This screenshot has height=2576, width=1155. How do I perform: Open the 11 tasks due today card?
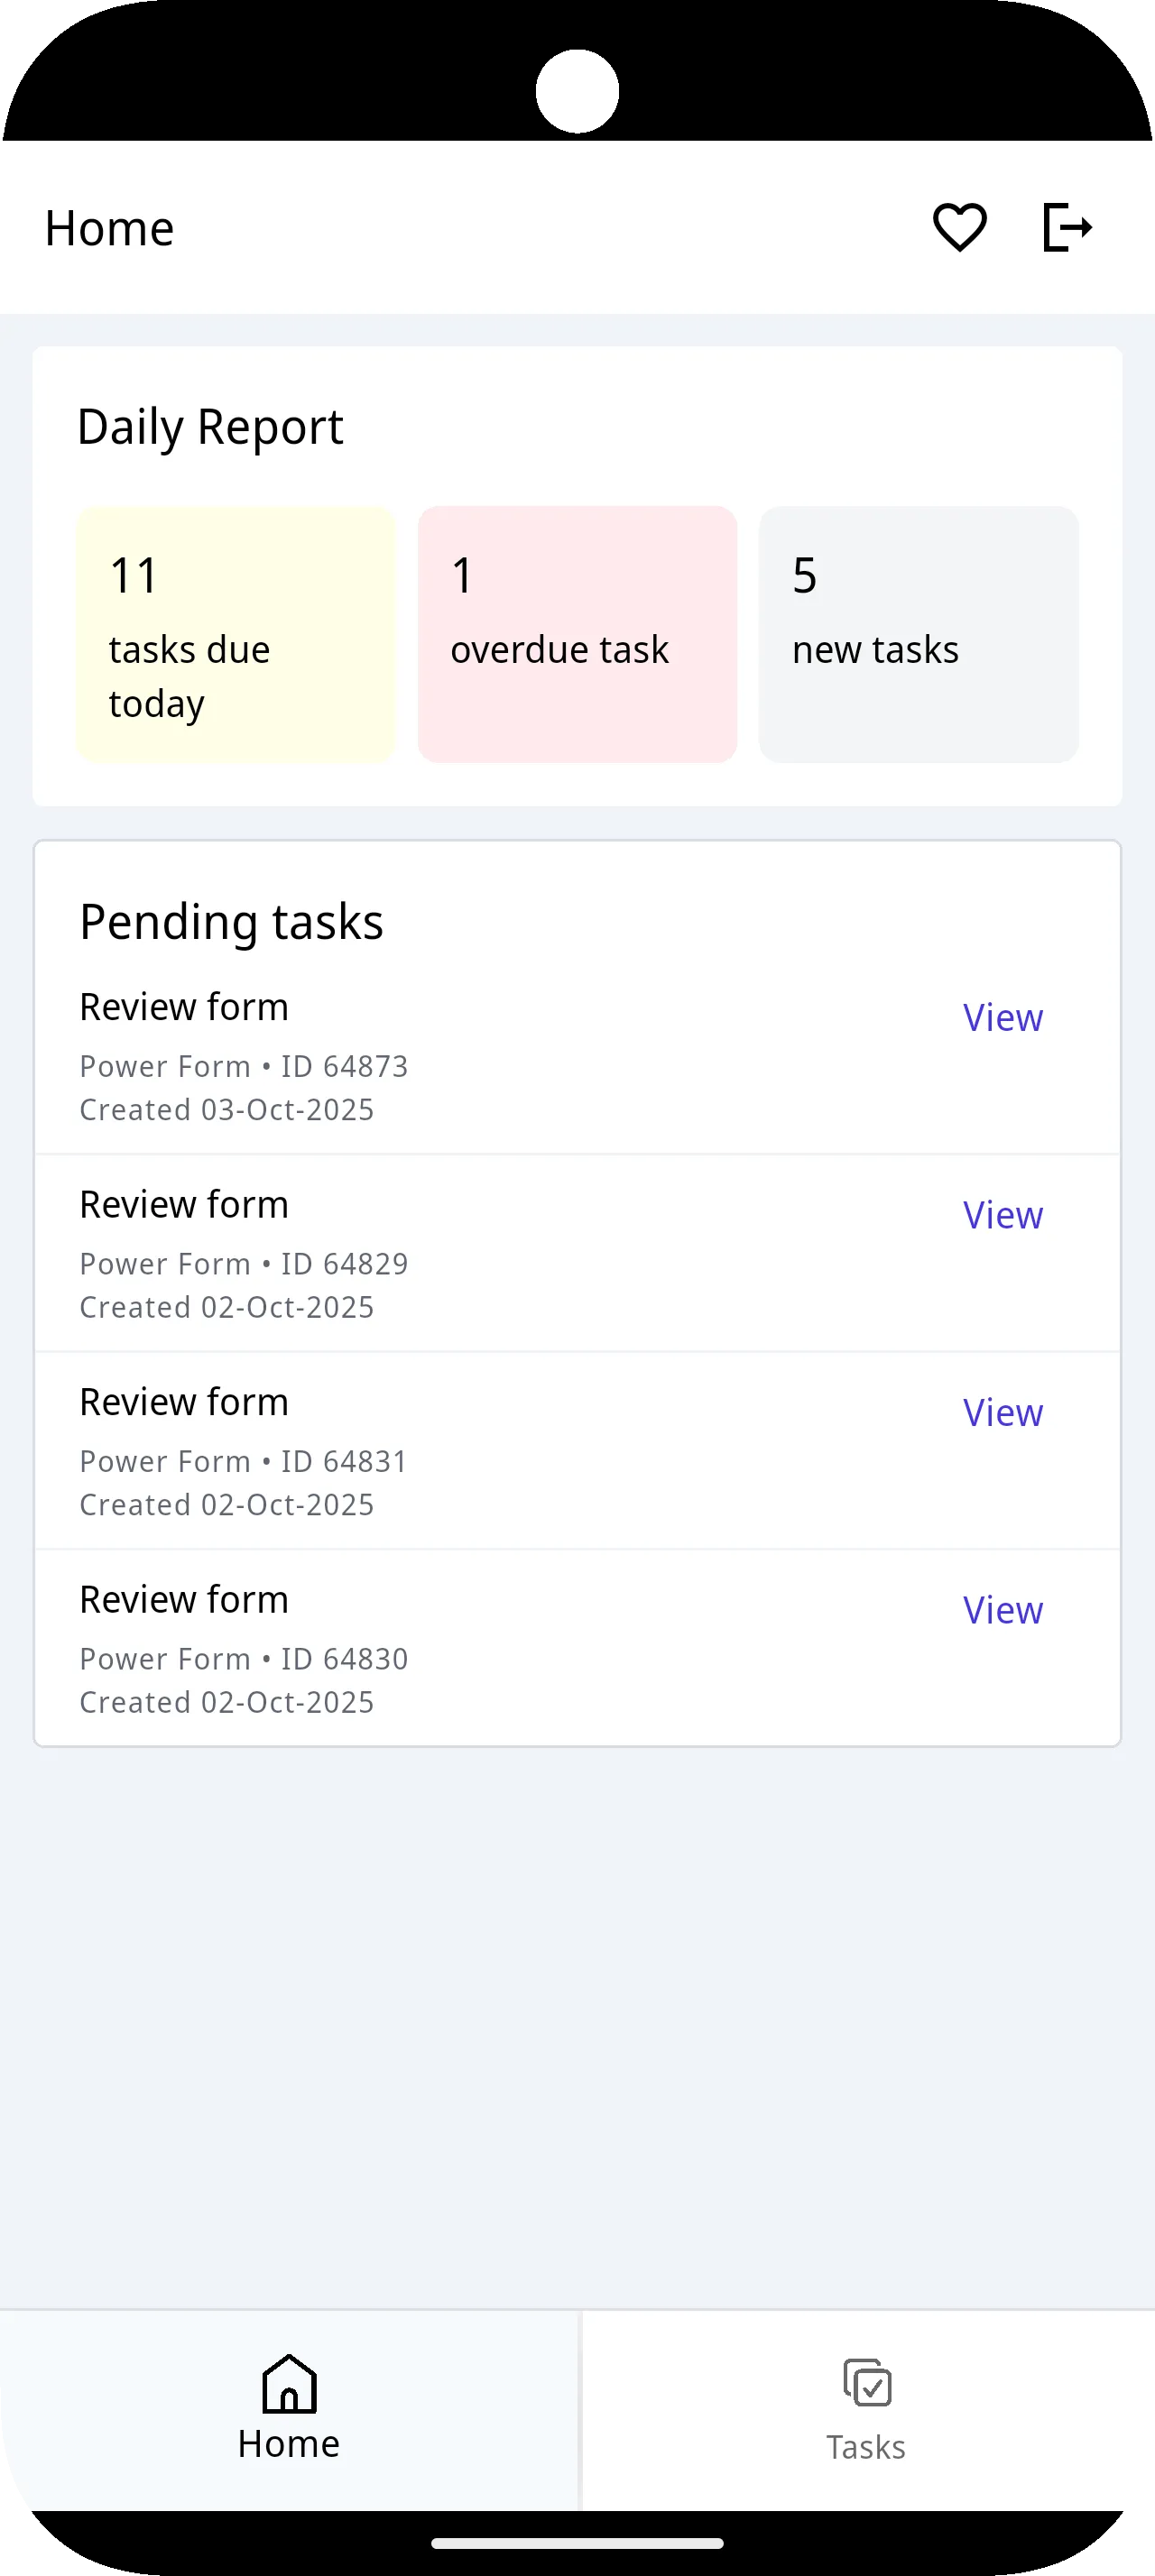click(x=236, y=634)
